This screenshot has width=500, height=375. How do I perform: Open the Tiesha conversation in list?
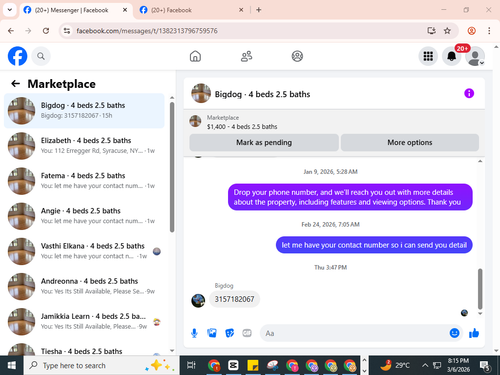tap(84, 348)
